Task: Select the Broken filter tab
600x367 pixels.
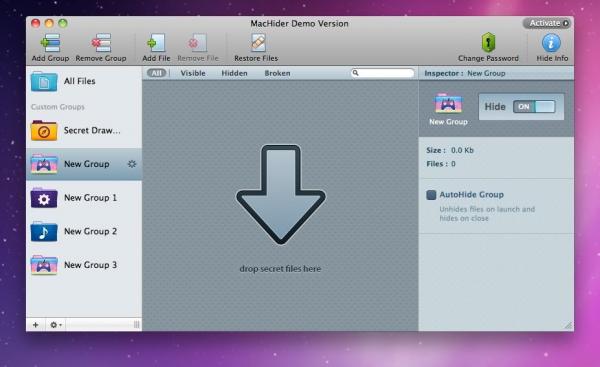Action: coord(277,73)
